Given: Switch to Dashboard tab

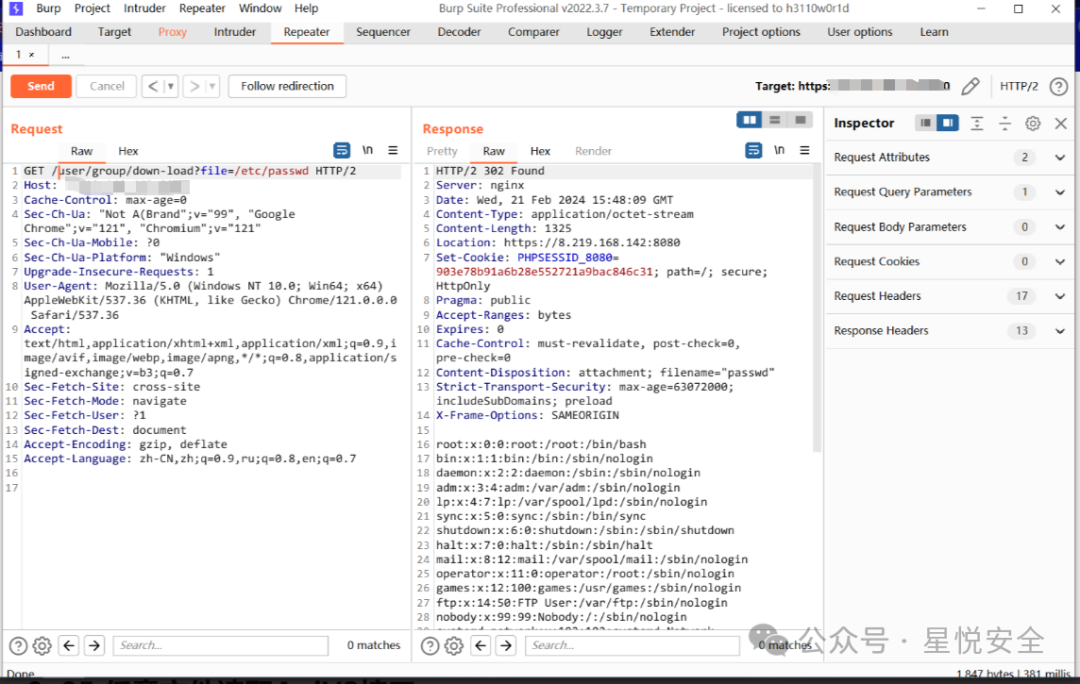Looking at the screenshot, I should coord(43,32).
